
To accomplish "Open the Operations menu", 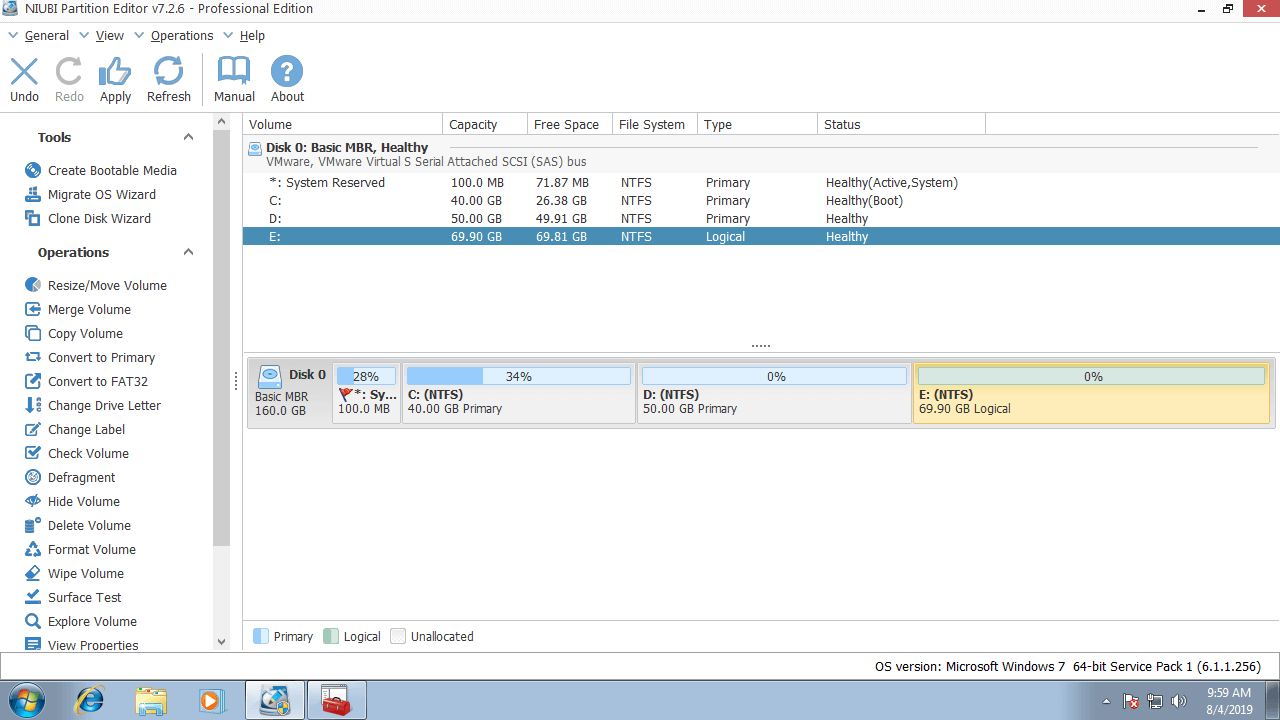I will 181,35.
